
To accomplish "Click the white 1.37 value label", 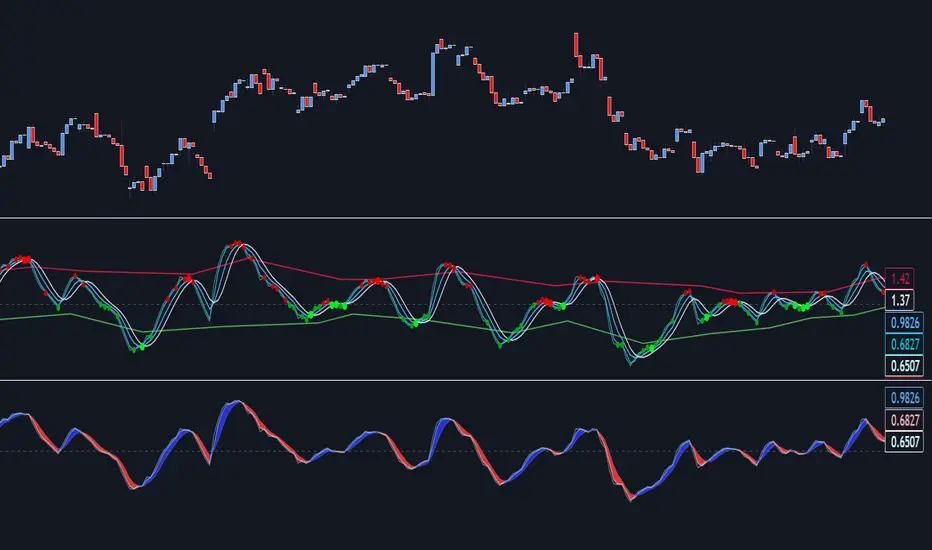I will [x=899, y=300].
